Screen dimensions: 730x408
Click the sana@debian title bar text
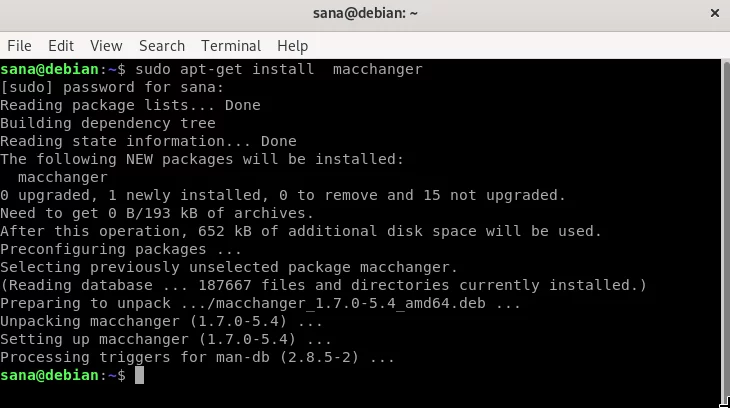point(365,13)
